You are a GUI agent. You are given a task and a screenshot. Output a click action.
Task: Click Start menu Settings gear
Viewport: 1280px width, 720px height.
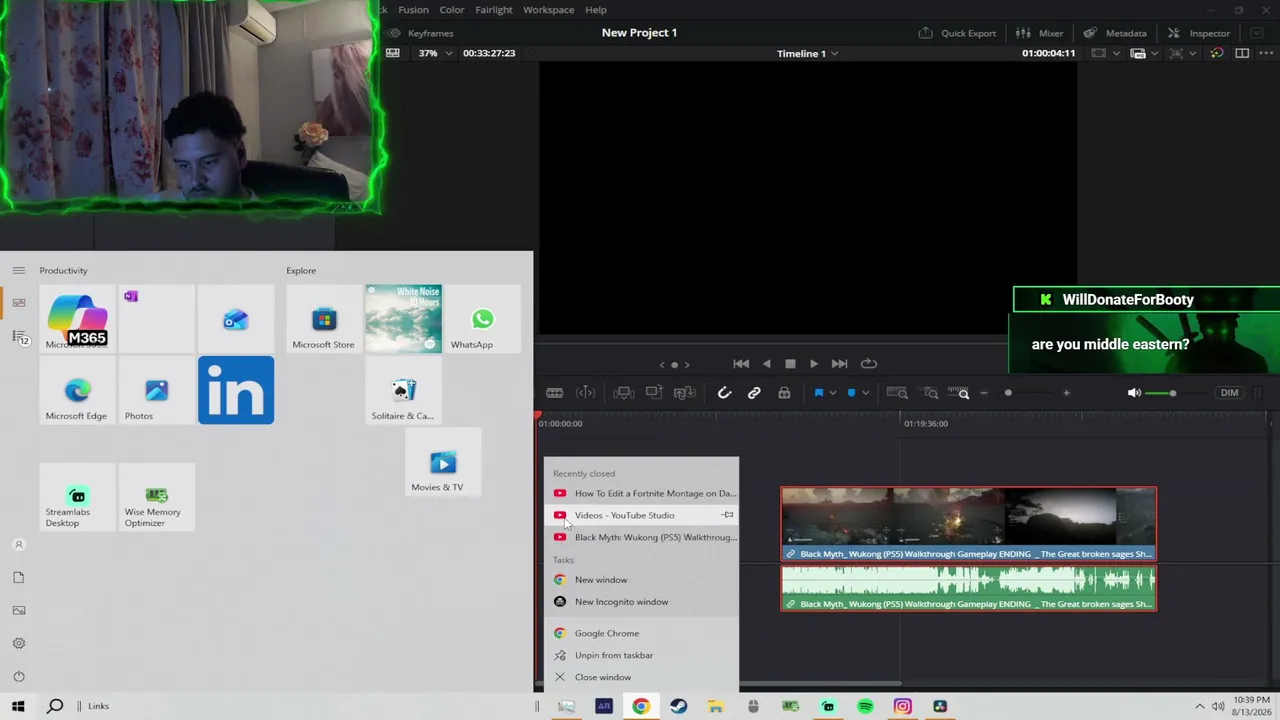point(19,643)
